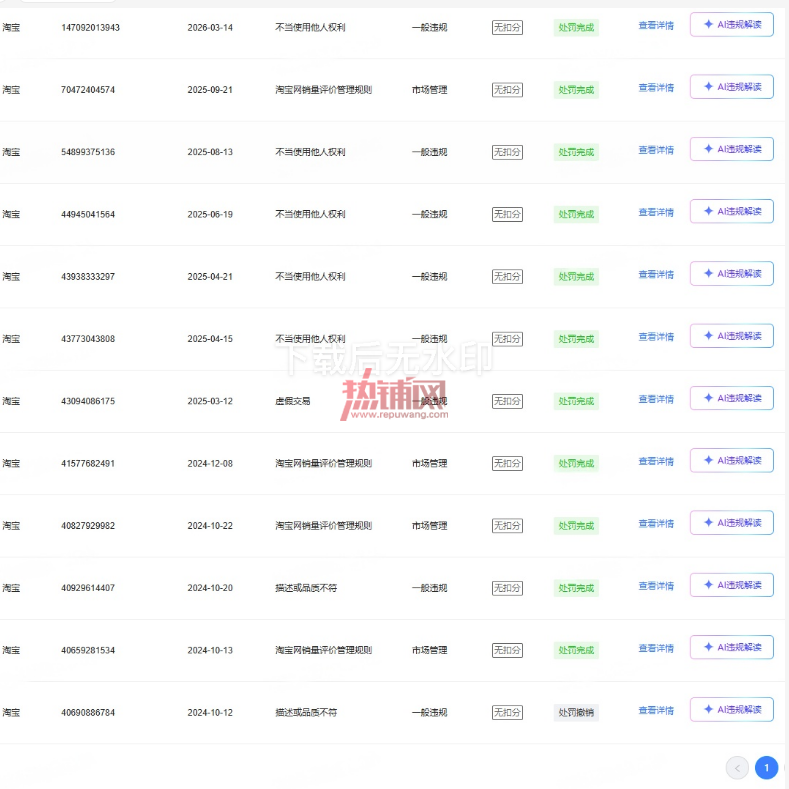Open AI违规解读 for the 2025-08-13 violation

[x=731, y=149]
